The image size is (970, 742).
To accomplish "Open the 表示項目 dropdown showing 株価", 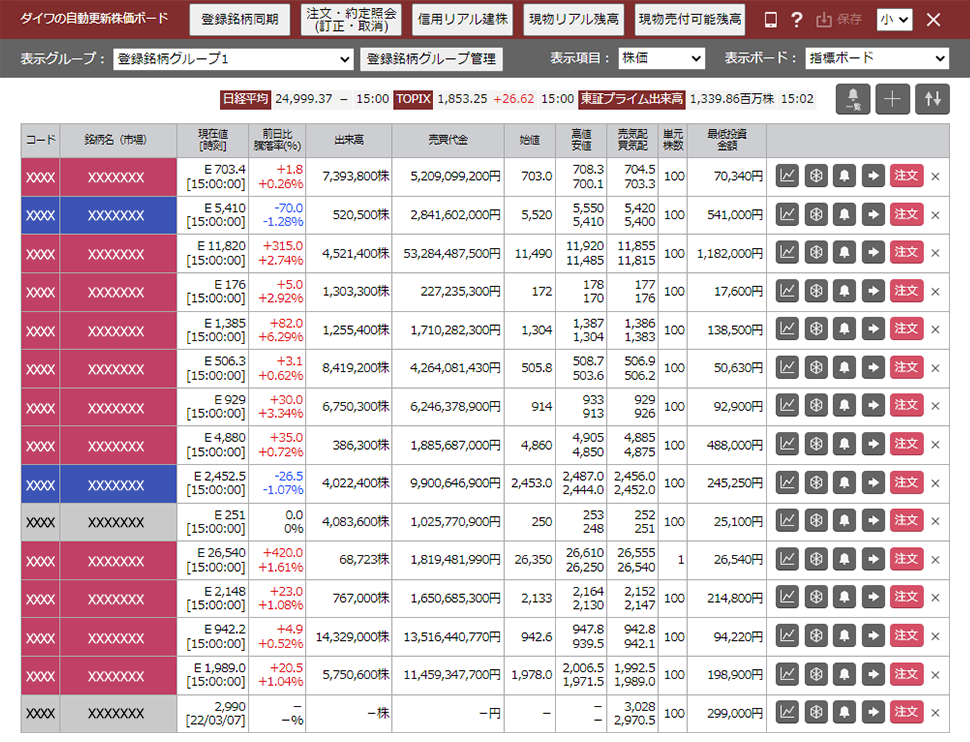I will tap(661, 59).
